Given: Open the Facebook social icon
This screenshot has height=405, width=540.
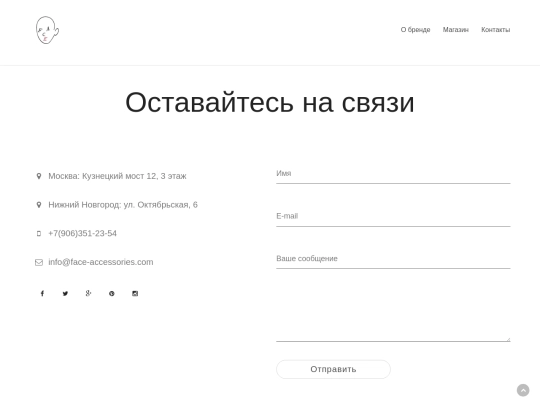Looking at the screenshot, I should tap(42, 293).
